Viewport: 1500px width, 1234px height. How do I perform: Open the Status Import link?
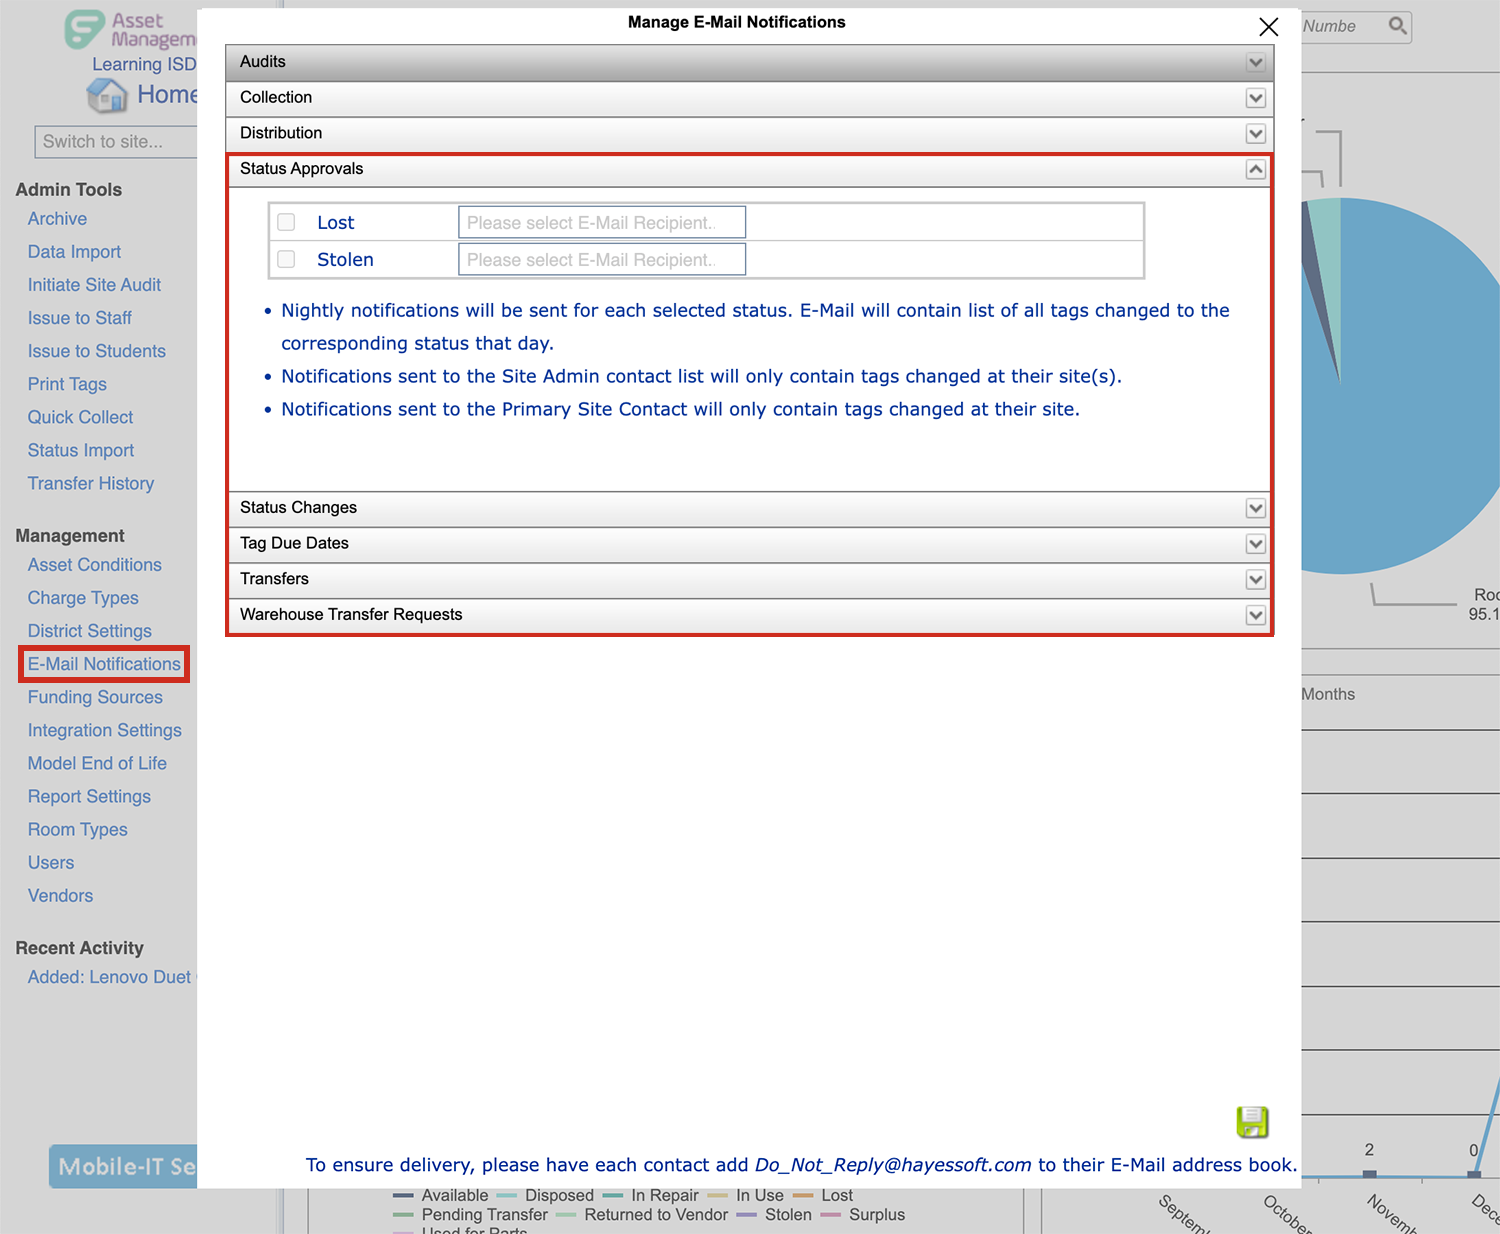(81, 450)
